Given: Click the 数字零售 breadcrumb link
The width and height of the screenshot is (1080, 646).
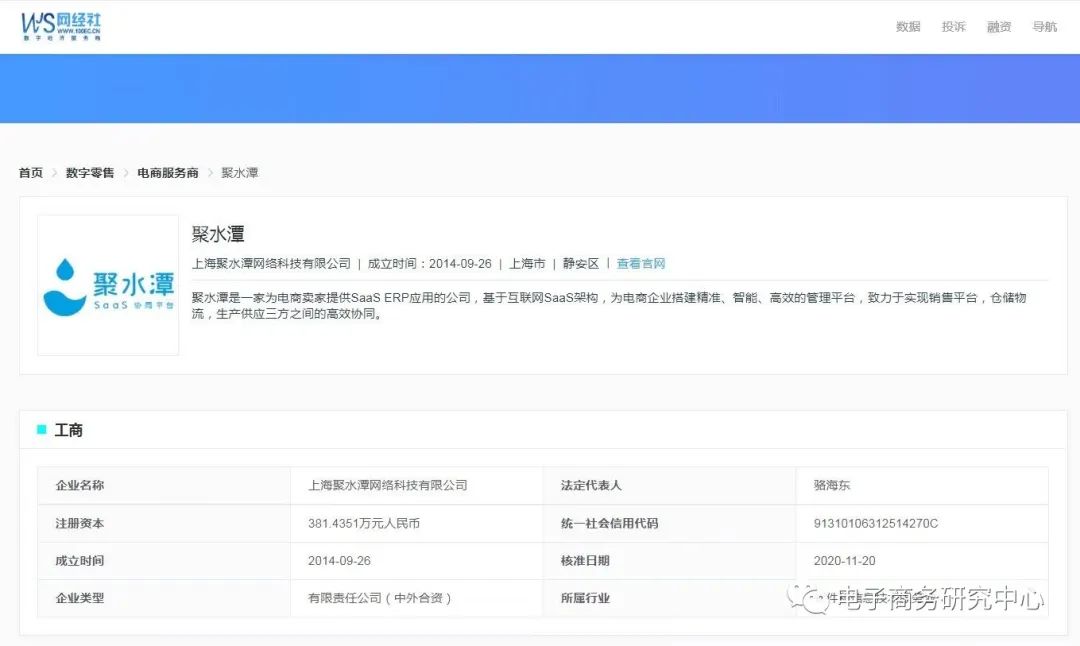Looking at the screenshot, I should click(90, 173).
